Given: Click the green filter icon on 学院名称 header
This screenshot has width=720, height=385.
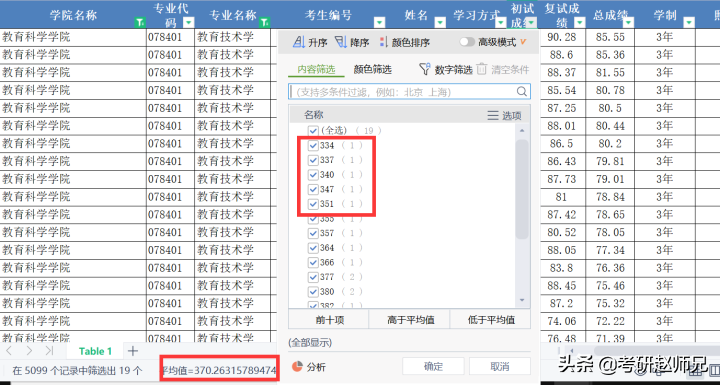Looking at the screenshot, I should (140, 23).
